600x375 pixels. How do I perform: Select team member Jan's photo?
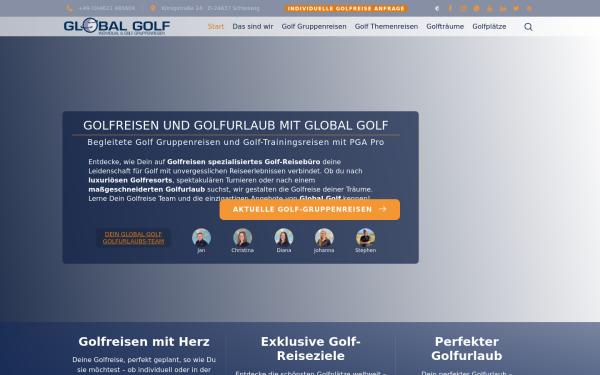tap(201, 238)
